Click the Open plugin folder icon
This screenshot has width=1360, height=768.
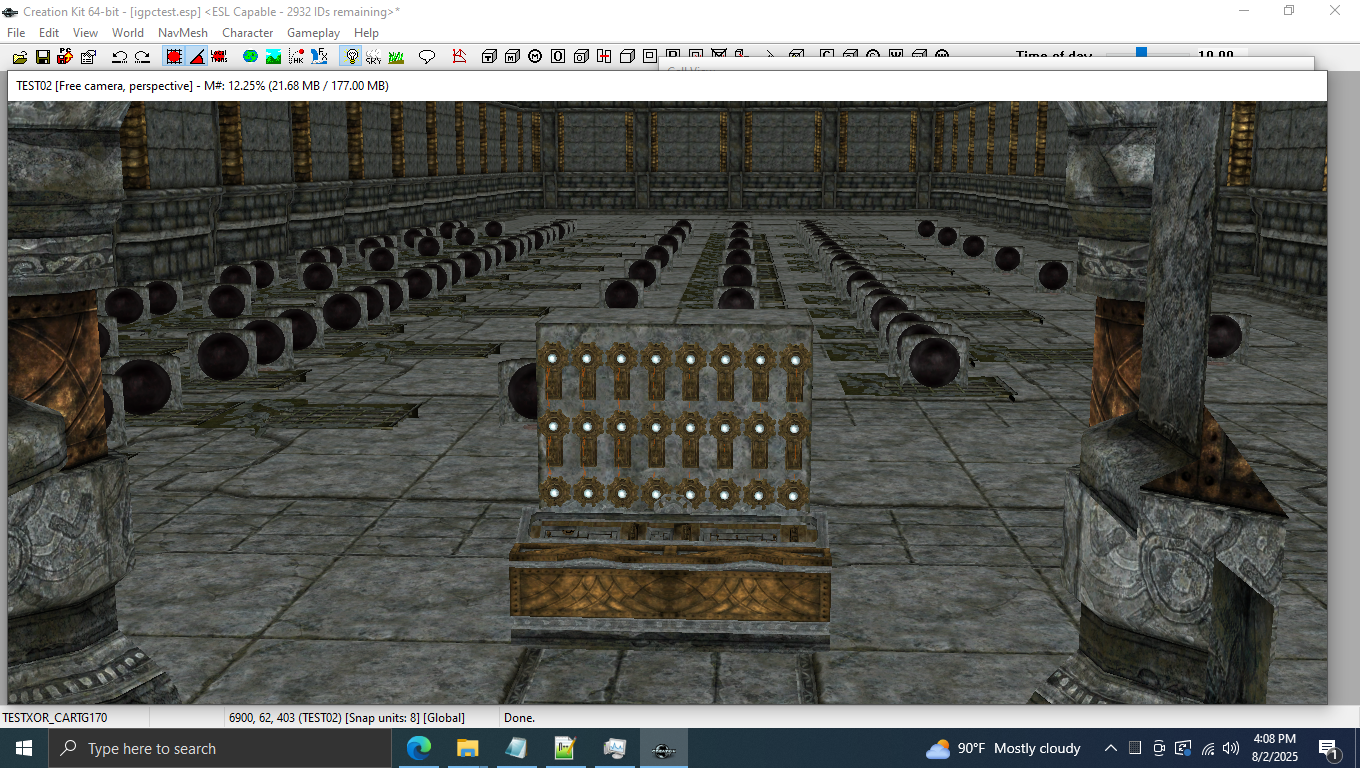pyautogui.click(x=19, y=57)
